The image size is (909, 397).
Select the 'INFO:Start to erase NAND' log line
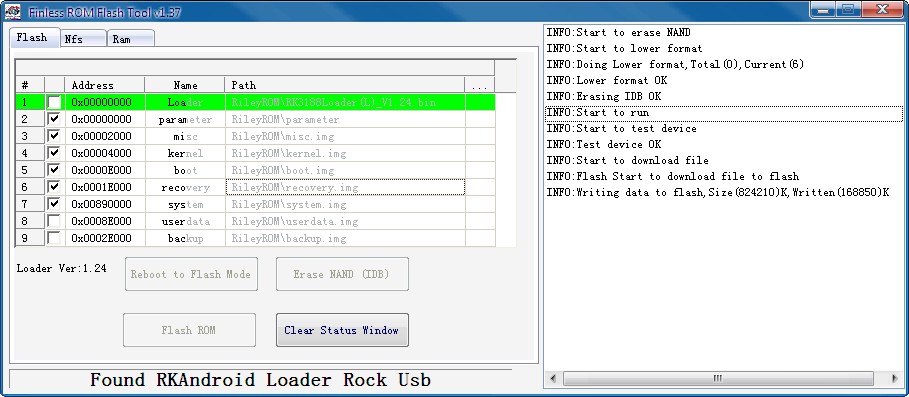tap(724, 32)
